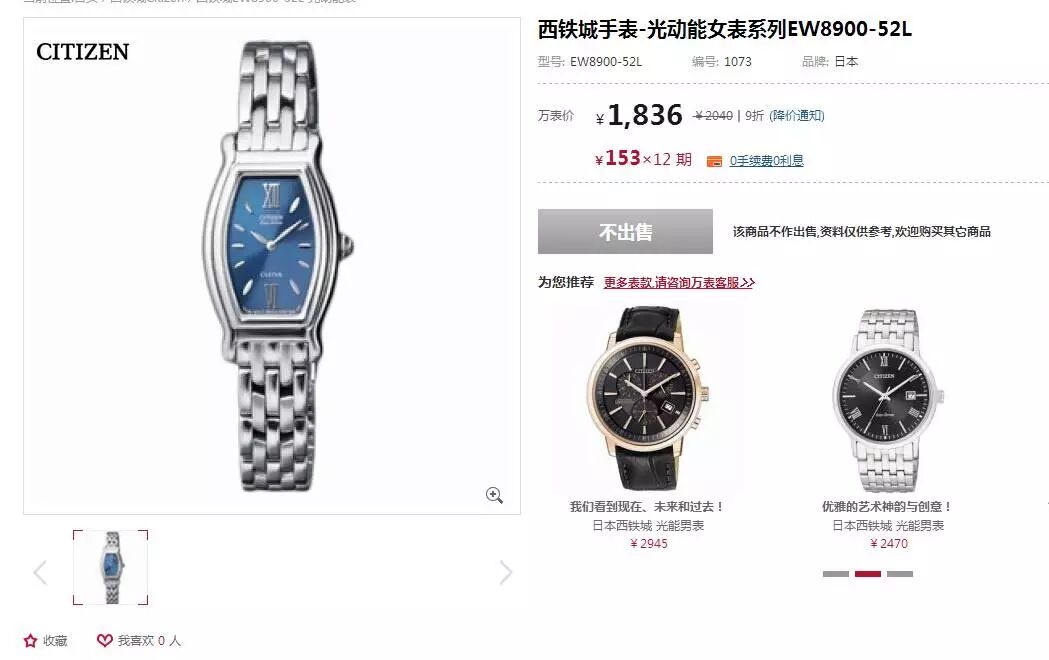Click the star favorite icon next to 收藏
Viewport: 1049px width, 660px height.
pyautogui.click(x=30, y=641)
